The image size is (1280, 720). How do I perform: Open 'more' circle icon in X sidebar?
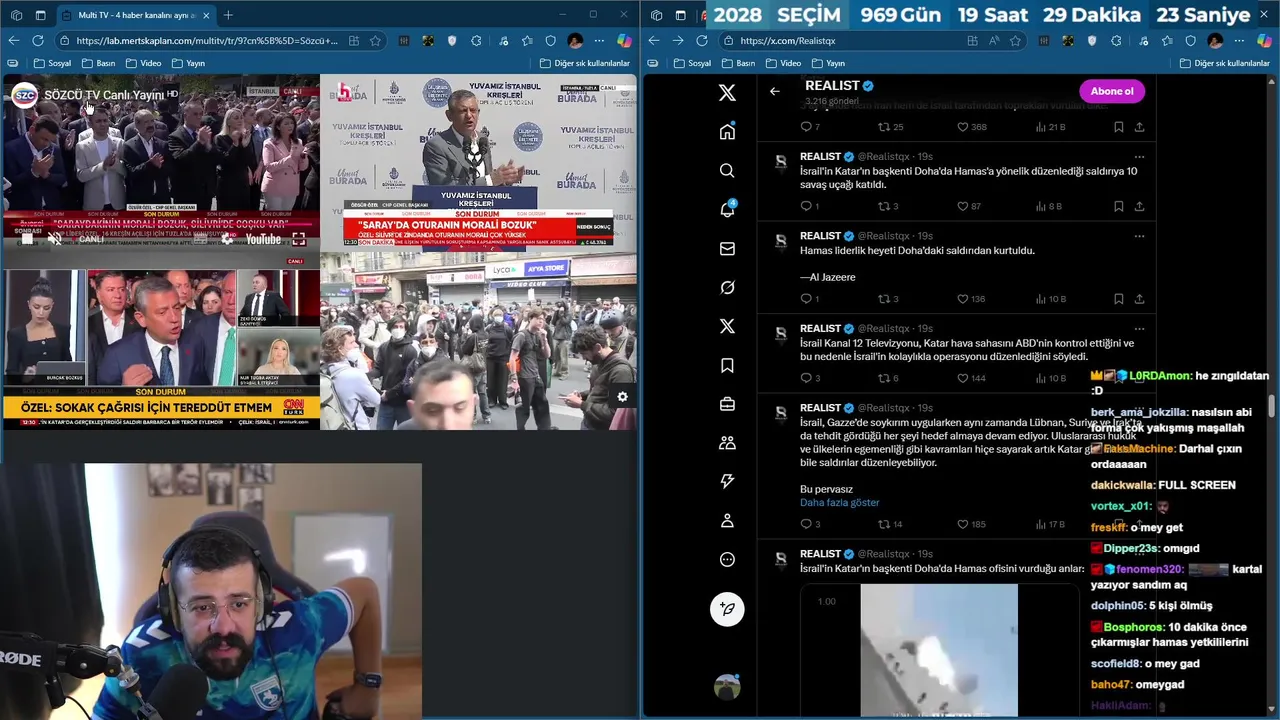point(727,559)
